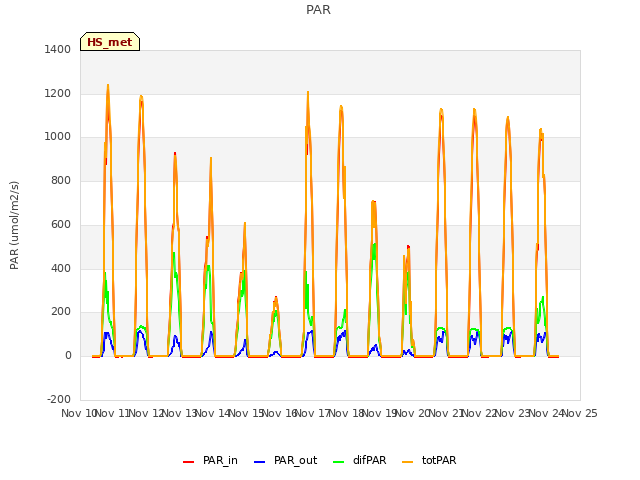Click the orange totPAR legend swatch
This screenshot has width=640, height=480.
(408, 462)
